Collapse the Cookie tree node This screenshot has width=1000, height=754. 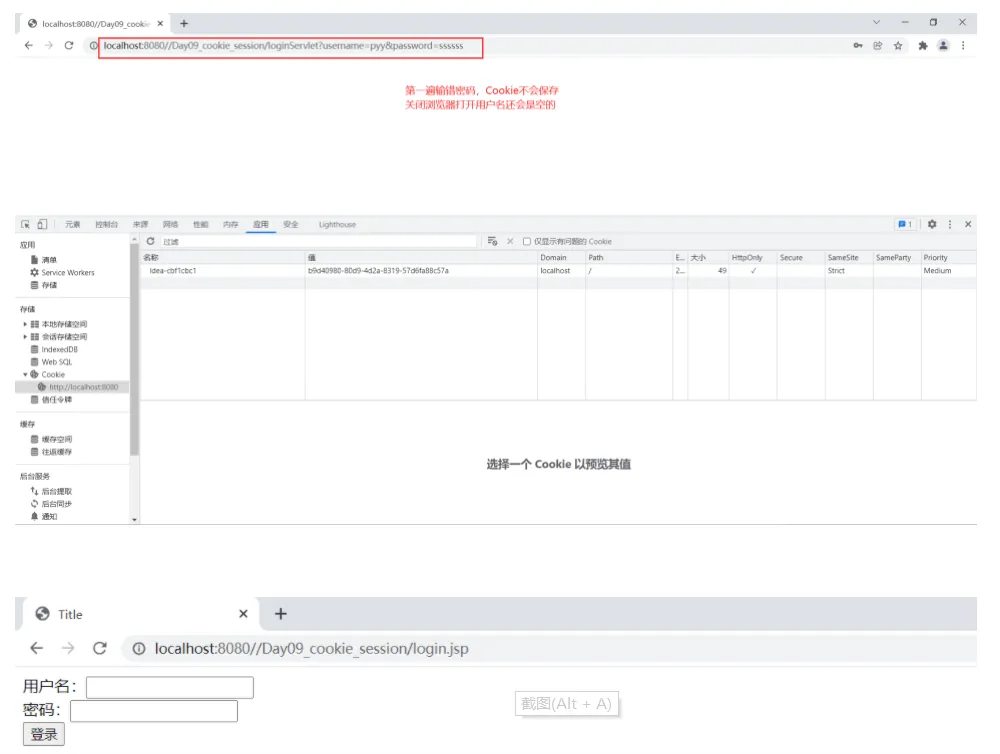pos(25,374)
